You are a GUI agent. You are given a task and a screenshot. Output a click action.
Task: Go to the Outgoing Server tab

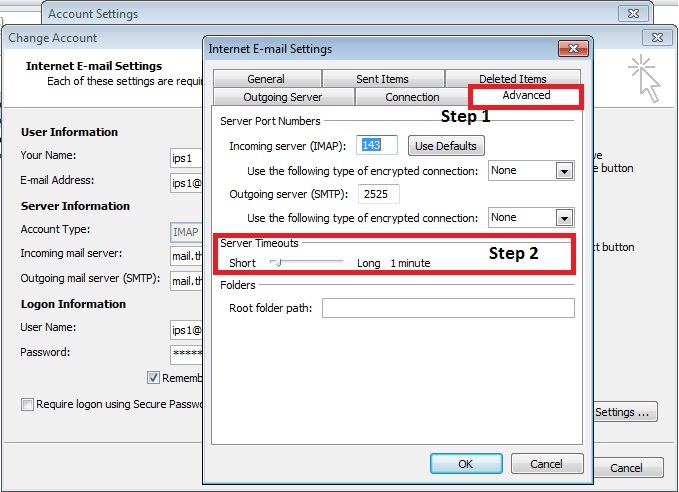click(284, 97)
